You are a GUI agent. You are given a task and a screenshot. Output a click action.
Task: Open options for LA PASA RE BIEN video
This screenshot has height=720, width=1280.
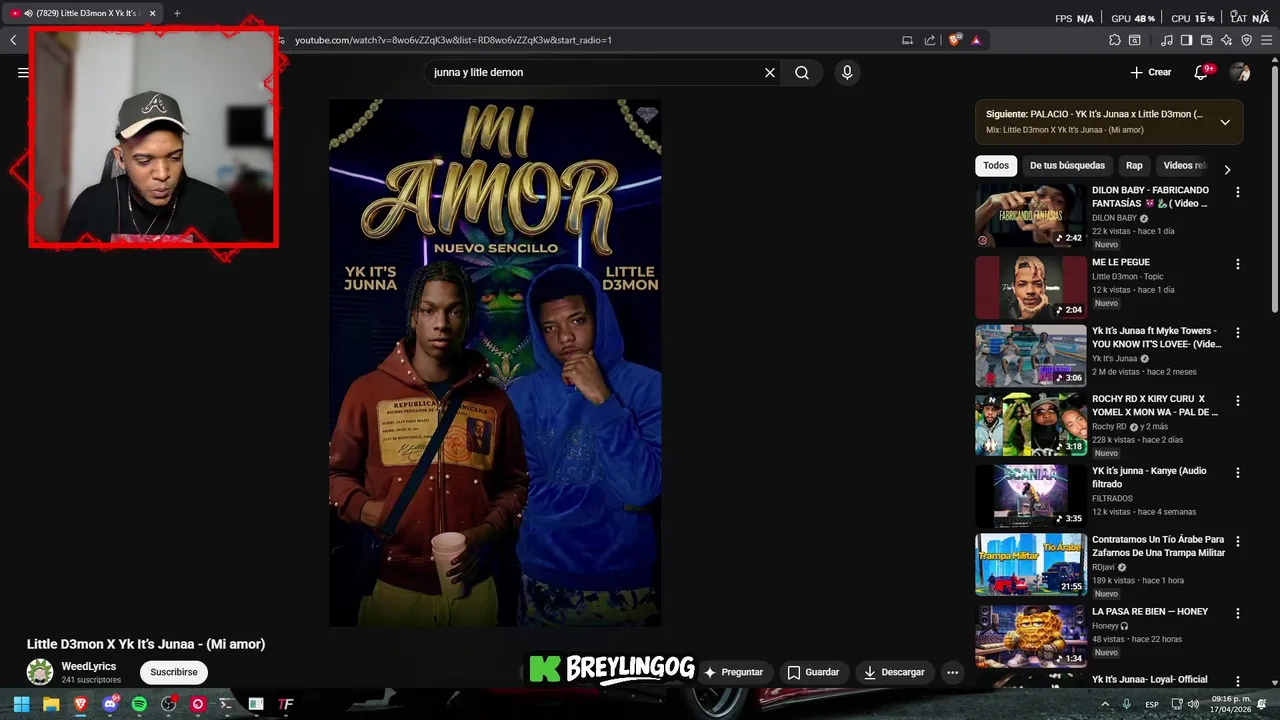(1237, 613)
